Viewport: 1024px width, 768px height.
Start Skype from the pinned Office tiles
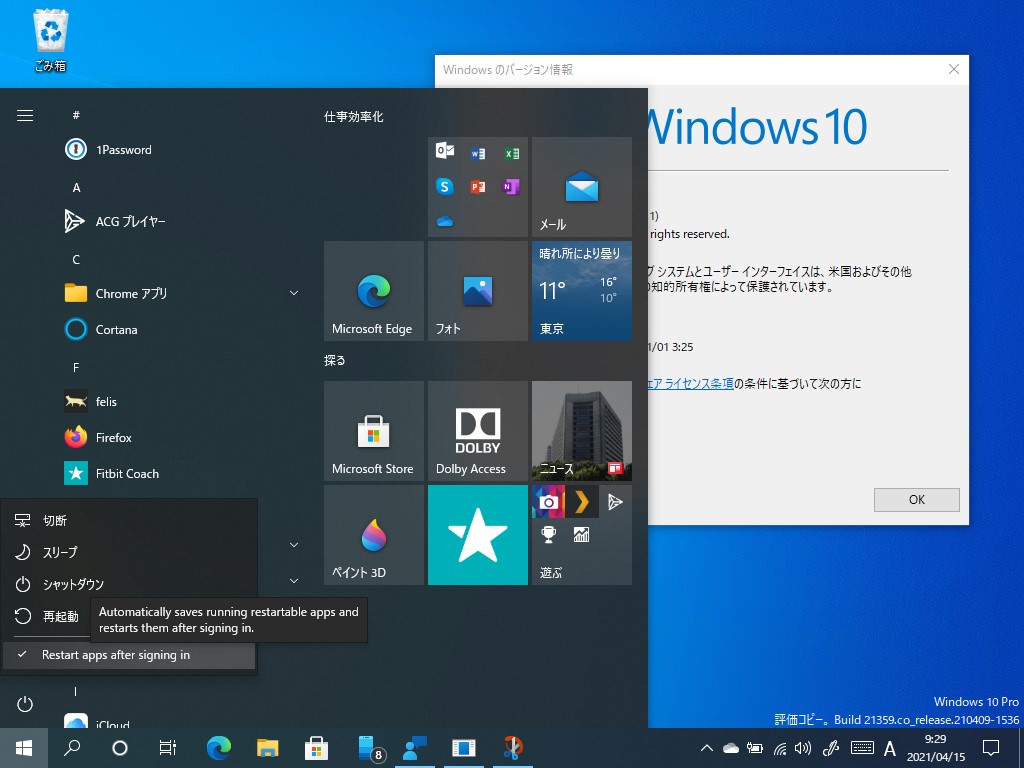click(445, 186)
